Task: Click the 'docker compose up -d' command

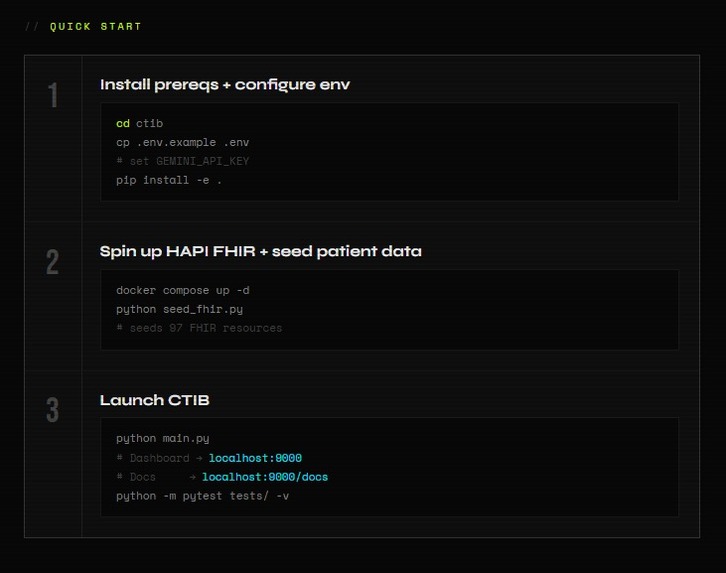Action: (182, 291)
